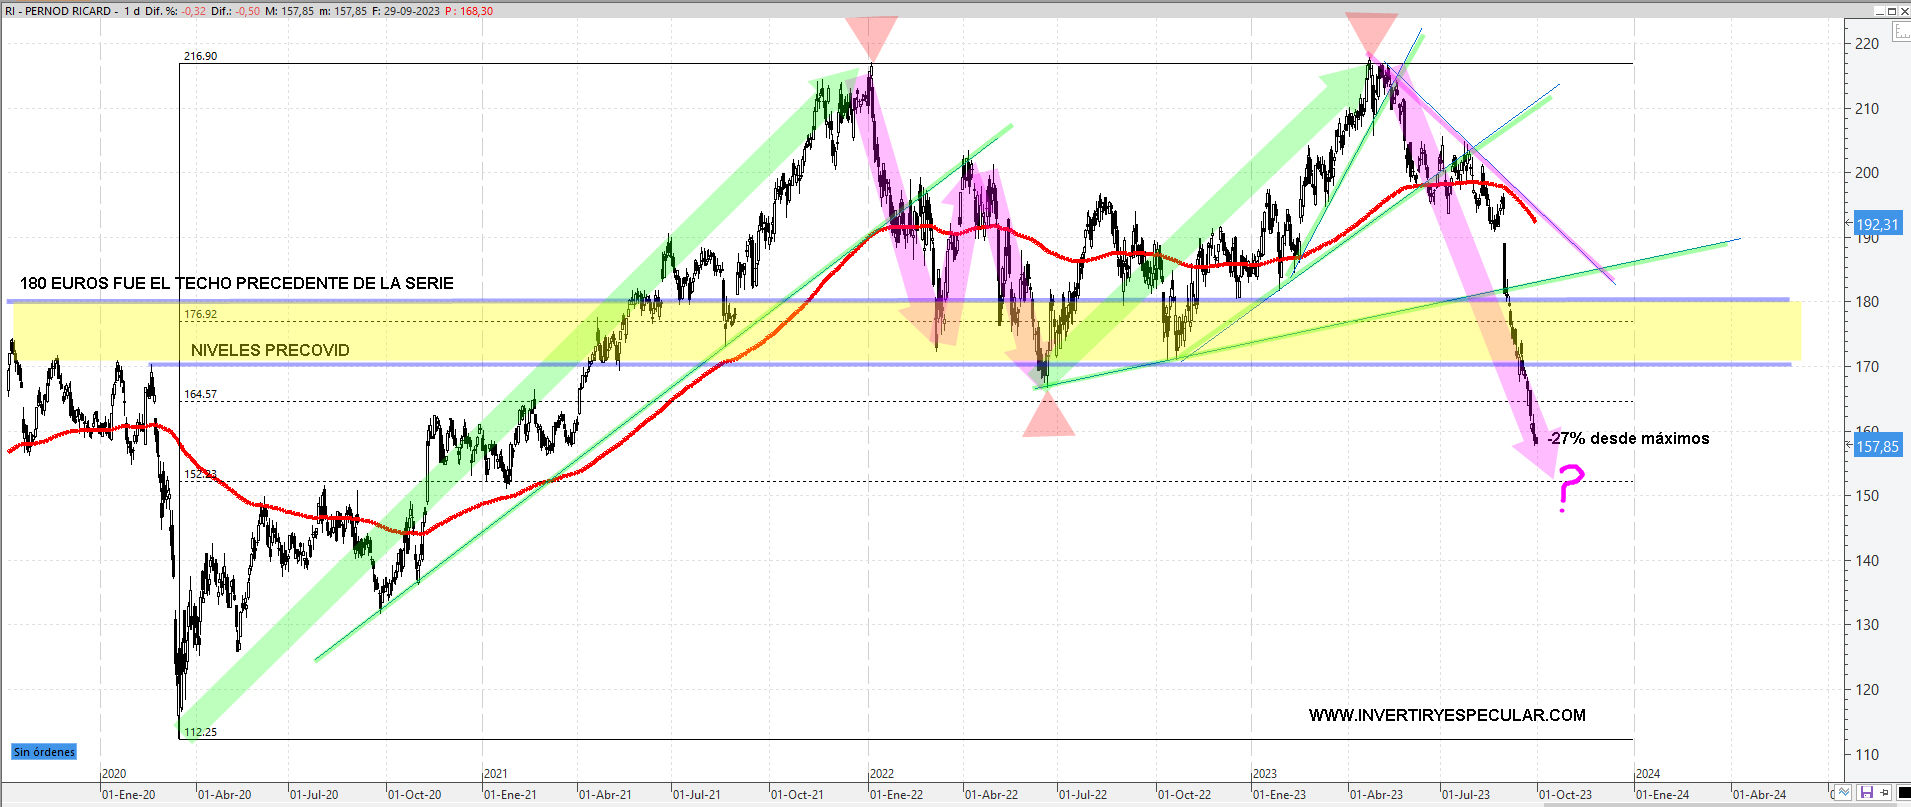This screenshot has height=807, width=1911.
Task: Click the purple save floppy disk icon
Action: 1866,793
